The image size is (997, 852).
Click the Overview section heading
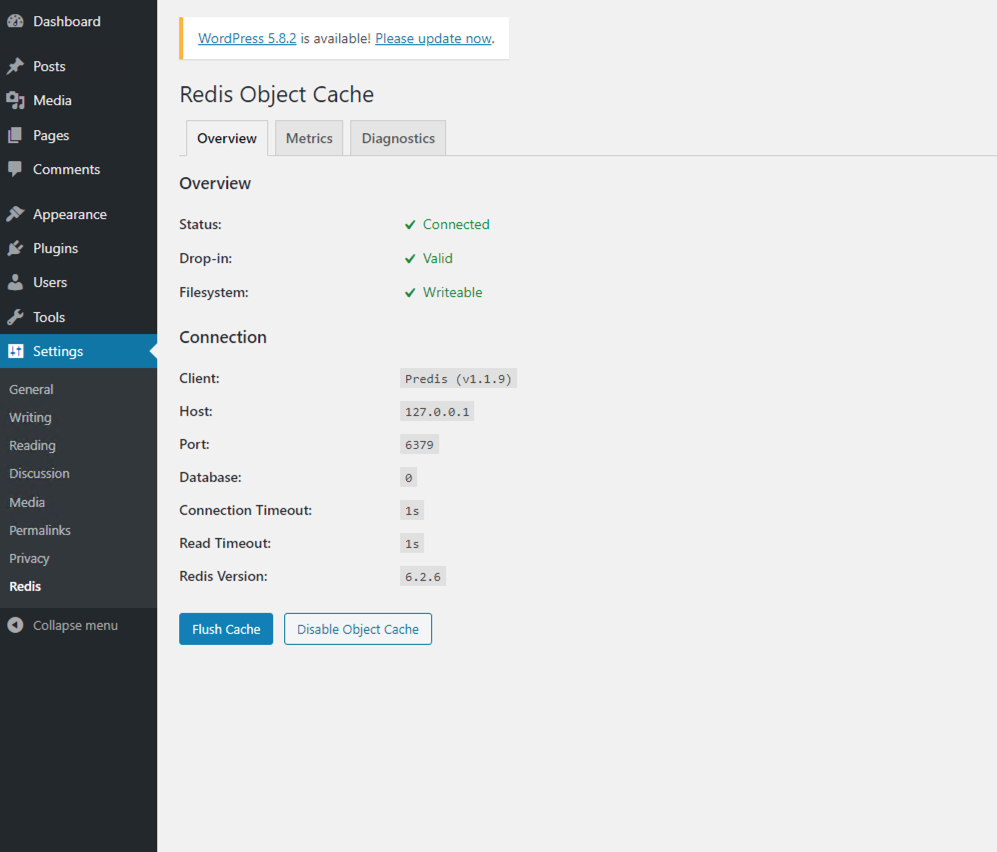(215, 183)
